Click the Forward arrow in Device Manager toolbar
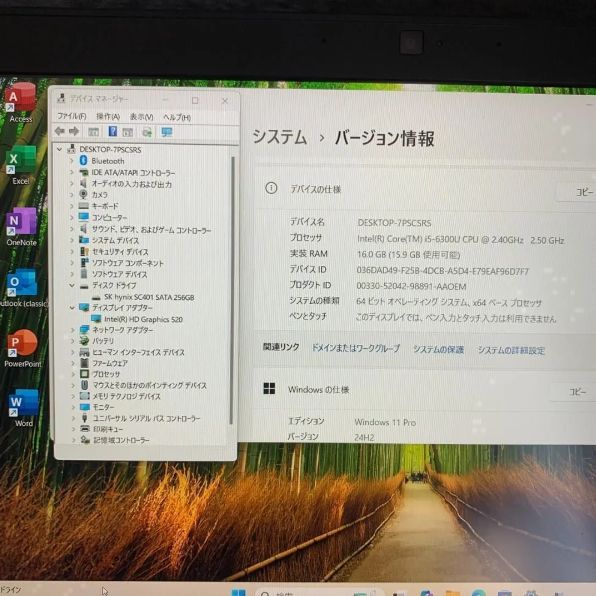The height and width of the screenshot is (596, 596). click(x=74, y=132)
